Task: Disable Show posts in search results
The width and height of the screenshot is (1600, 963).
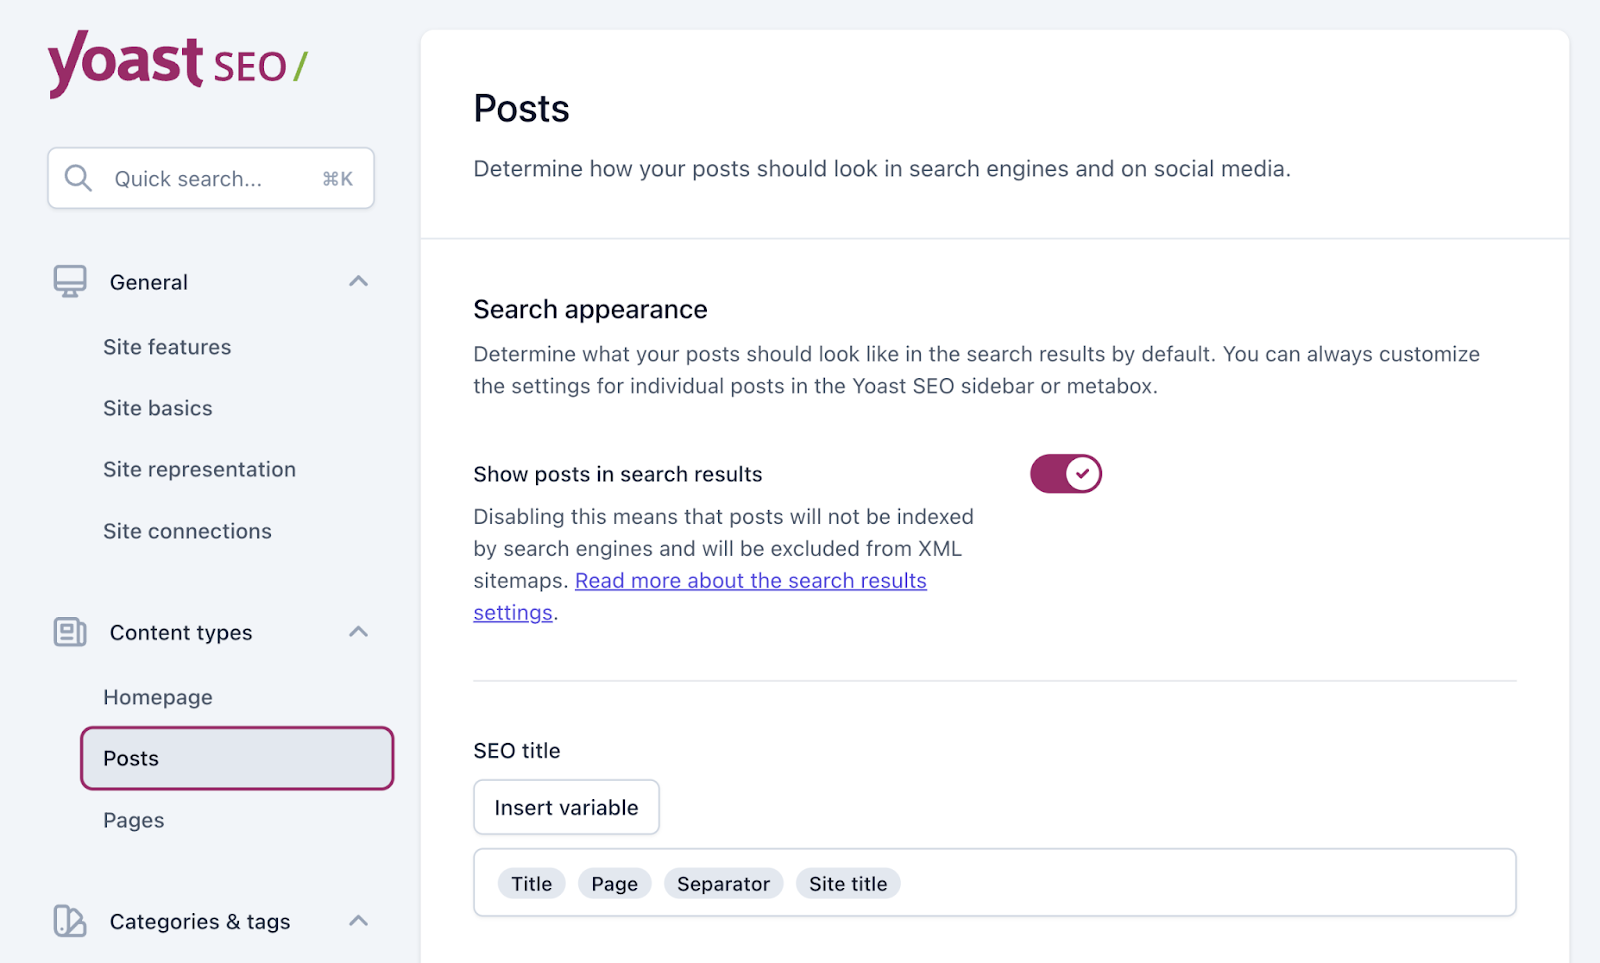Action: (1065, 473)
